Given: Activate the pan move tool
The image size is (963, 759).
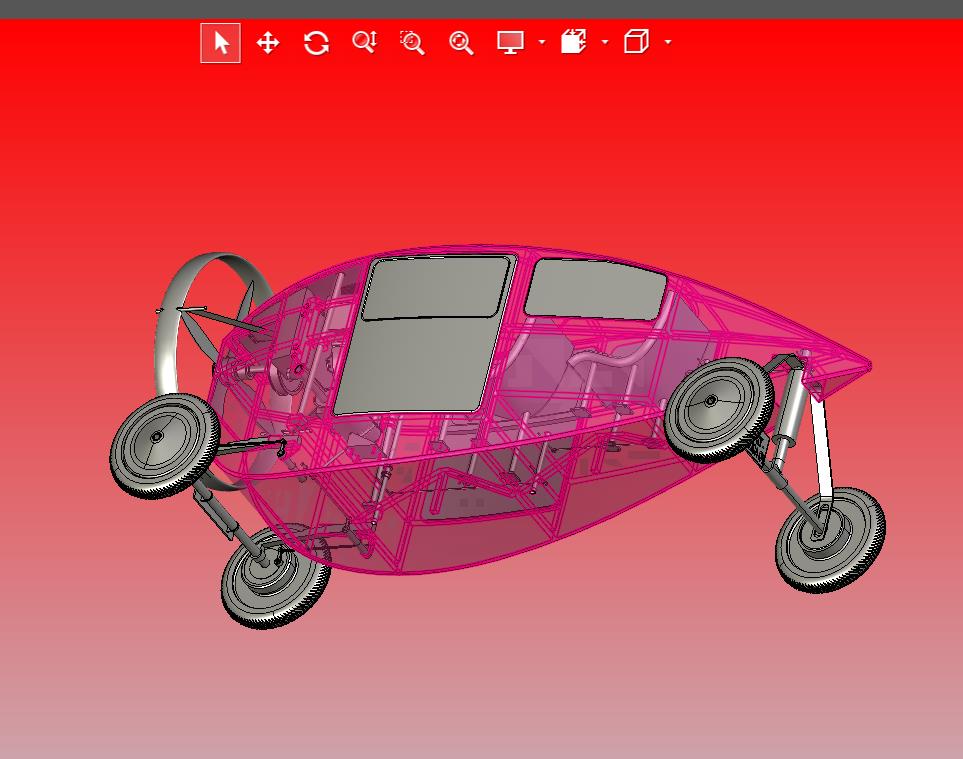Looking at the screenshot, I should point(268,43).
